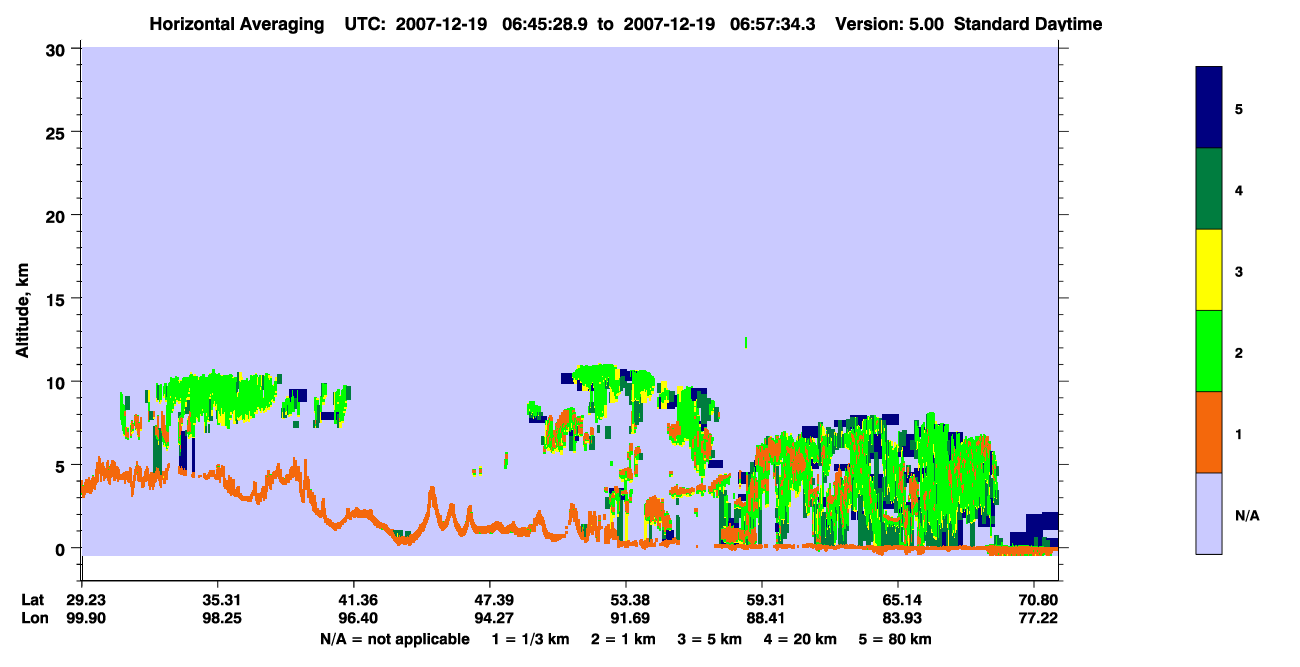Image resolution: width=1300 pixels, height=667 pixels.
Task: Click the dark green level 4 color band
Action: click(1209, 189)
